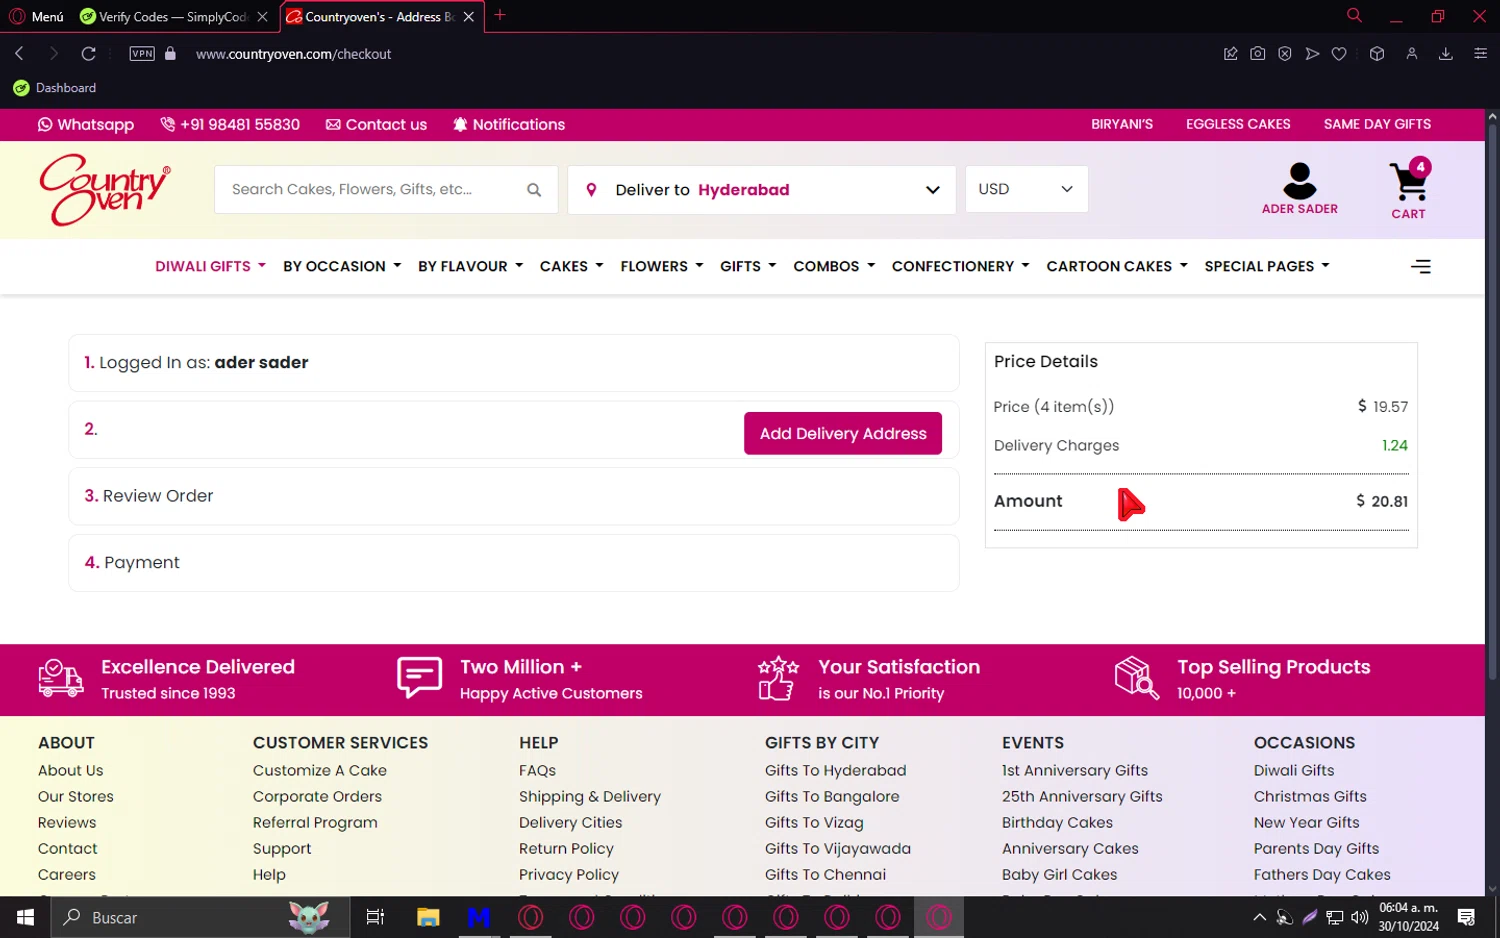The height and width of the screenshot is (938, 1500).
Task: Expand the COMBOS dropdown
Action: [x=834, y=266]
